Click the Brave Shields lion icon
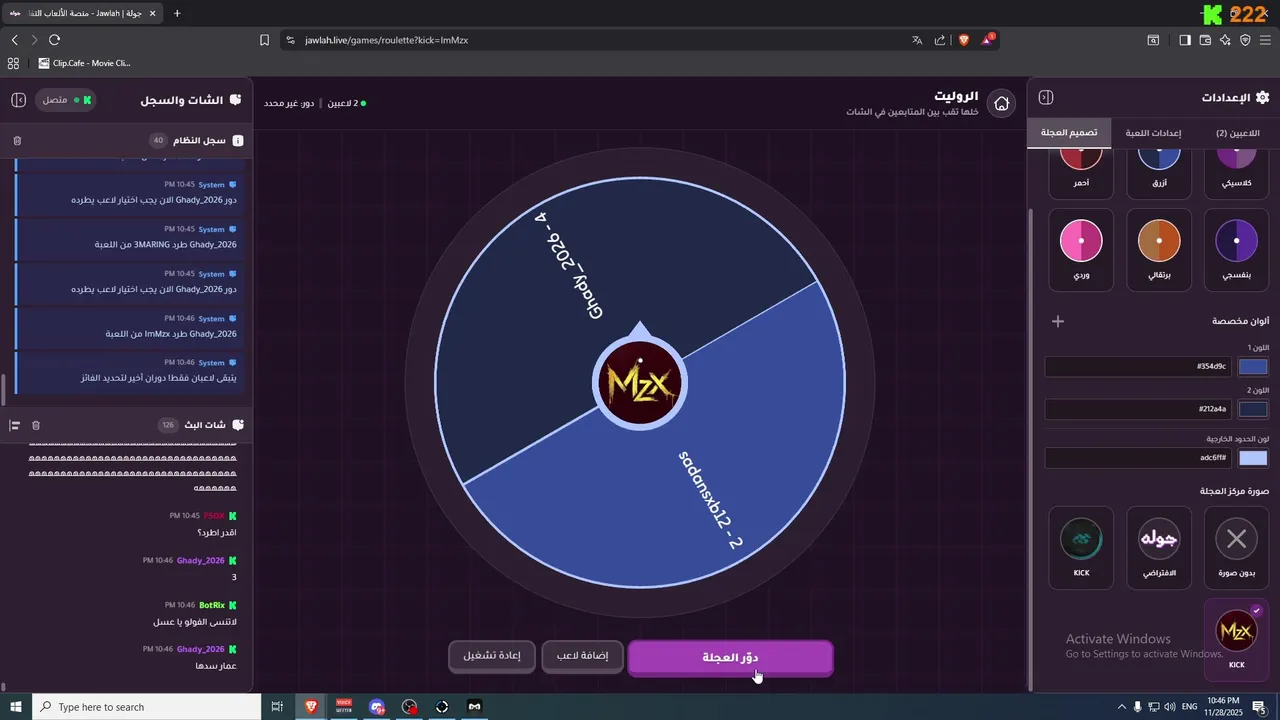The width and height of the screenshot is (1280, 720). [964, 40]
